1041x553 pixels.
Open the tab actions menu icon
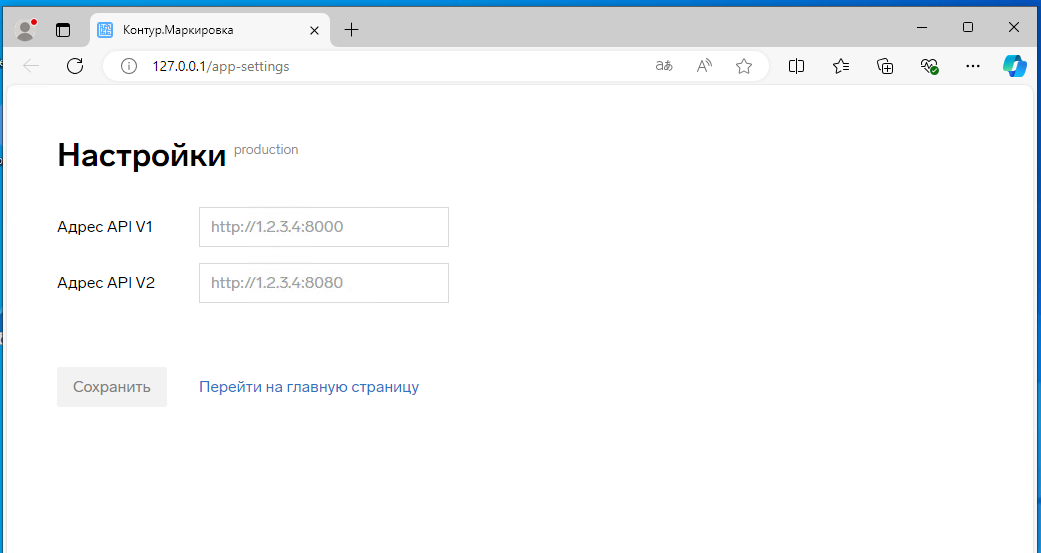point(63,30)
